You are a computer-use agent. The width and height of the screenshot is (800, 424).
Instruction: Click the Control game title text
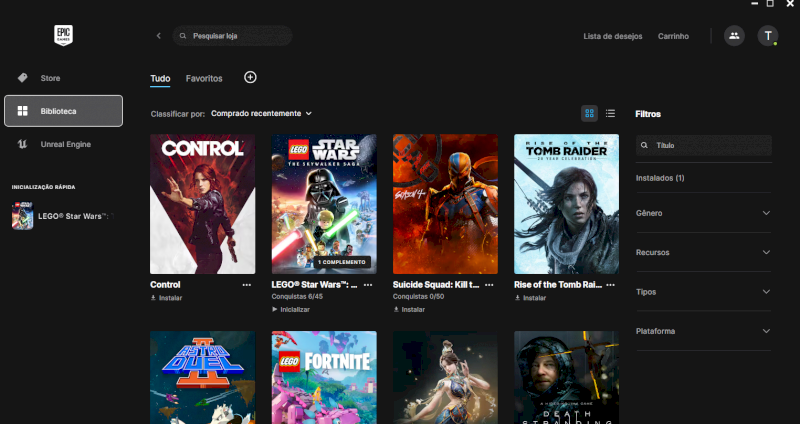tap(165, 285)
